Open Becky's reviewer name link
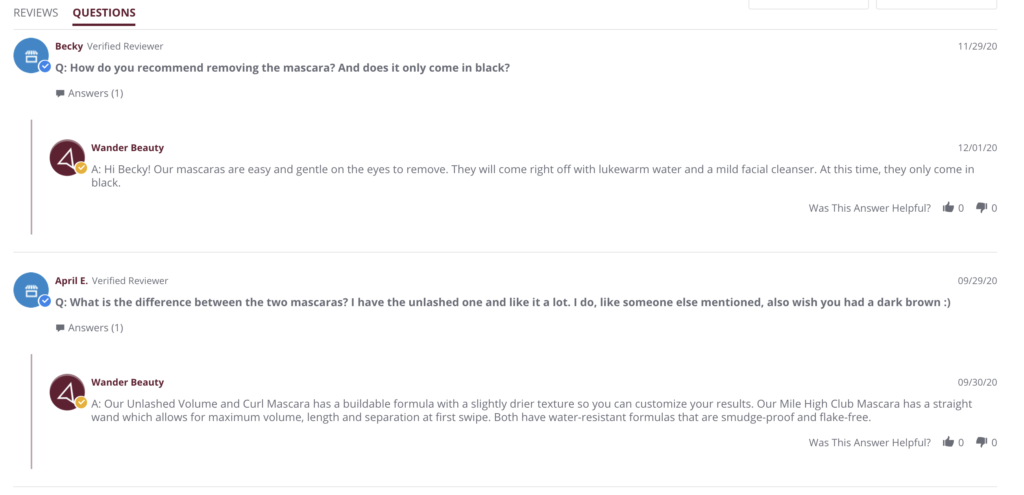 pos(69,46)
